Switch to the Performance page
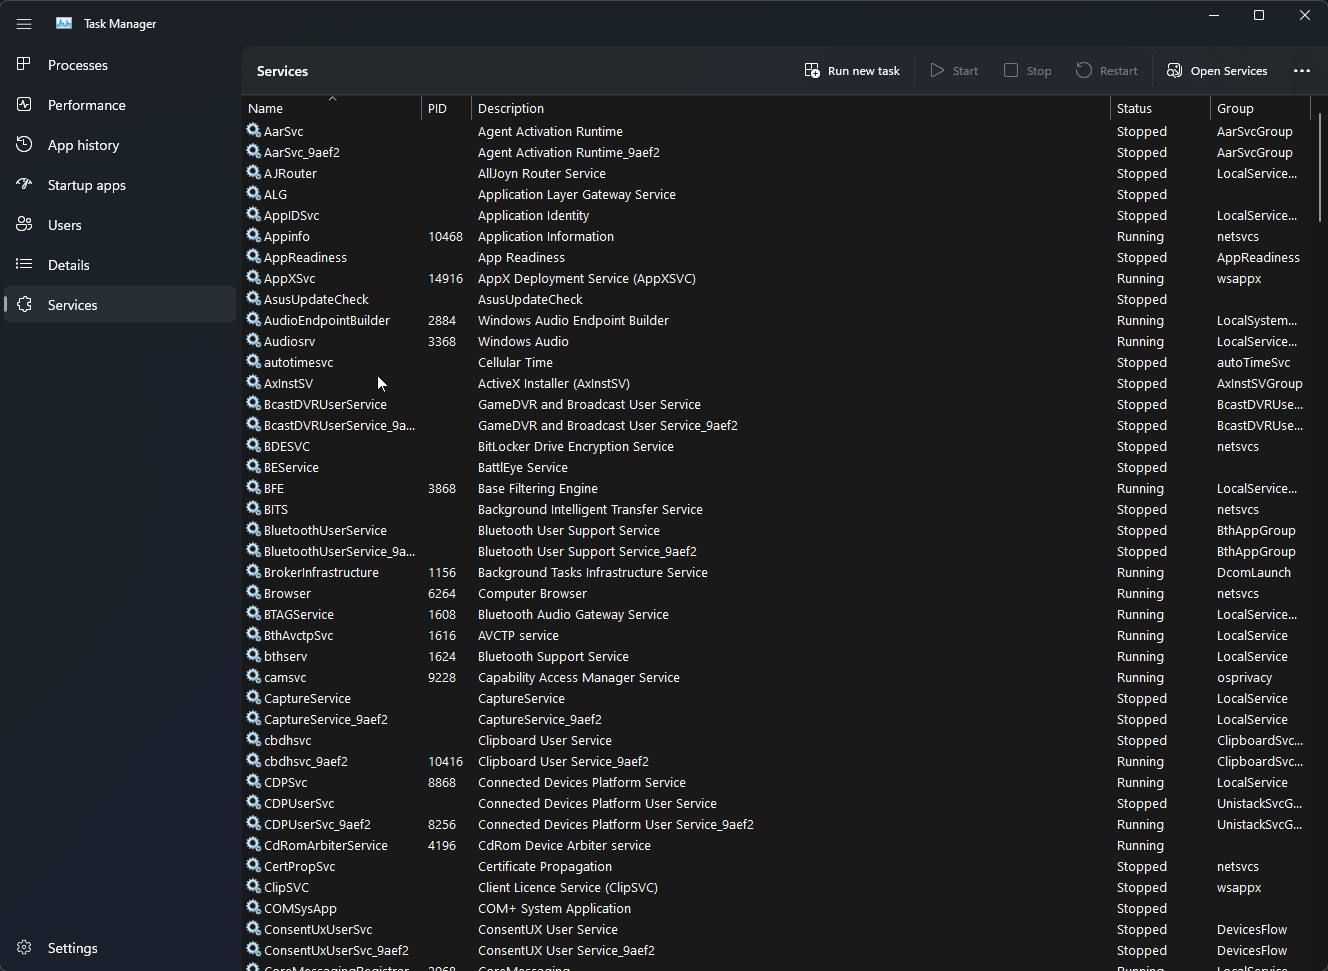 [120, 104]
